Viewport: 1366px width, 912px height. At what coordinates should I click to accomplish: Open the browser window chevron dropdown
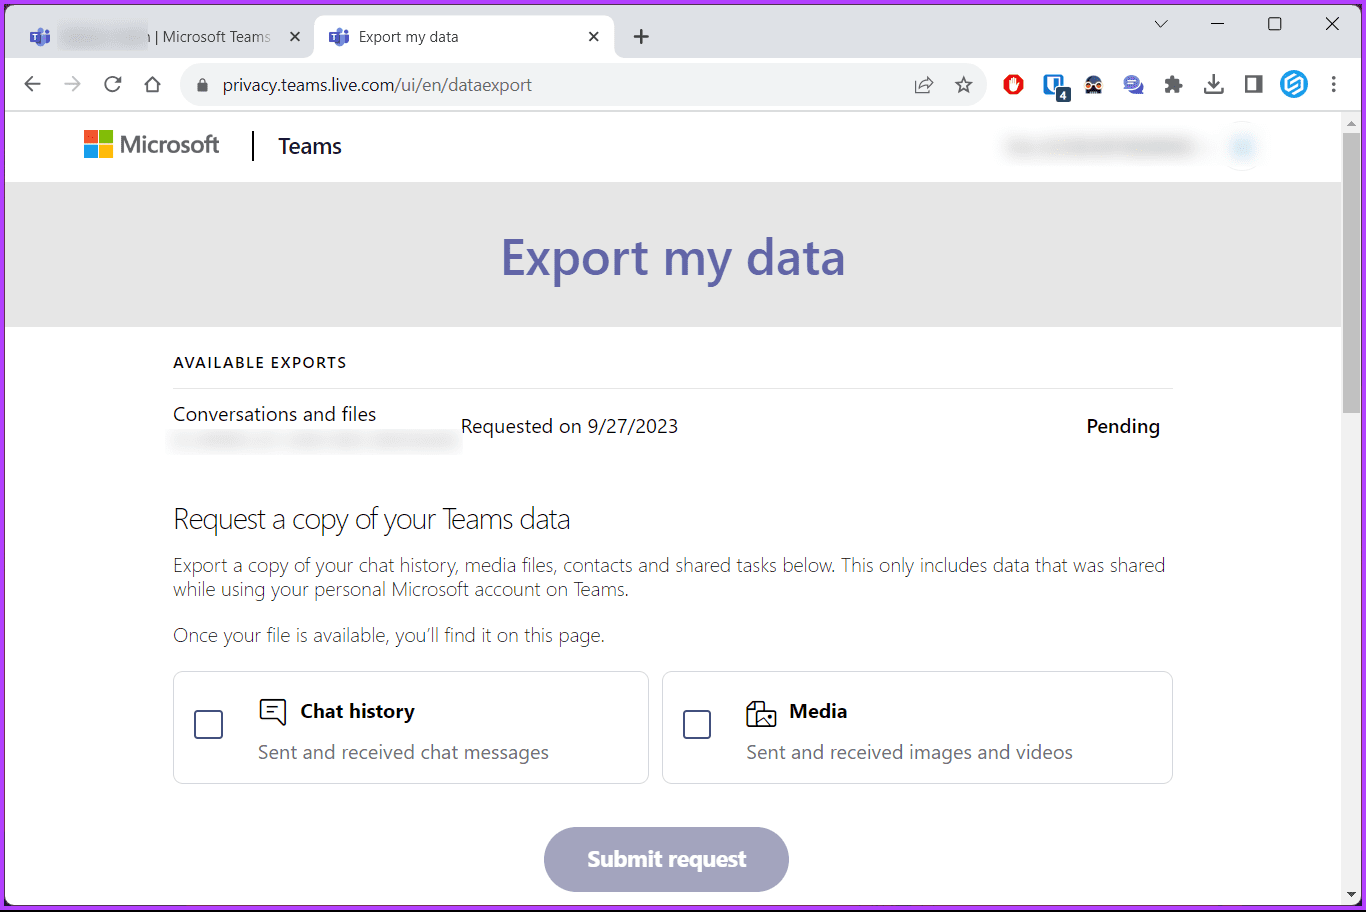click(1160, 23)
